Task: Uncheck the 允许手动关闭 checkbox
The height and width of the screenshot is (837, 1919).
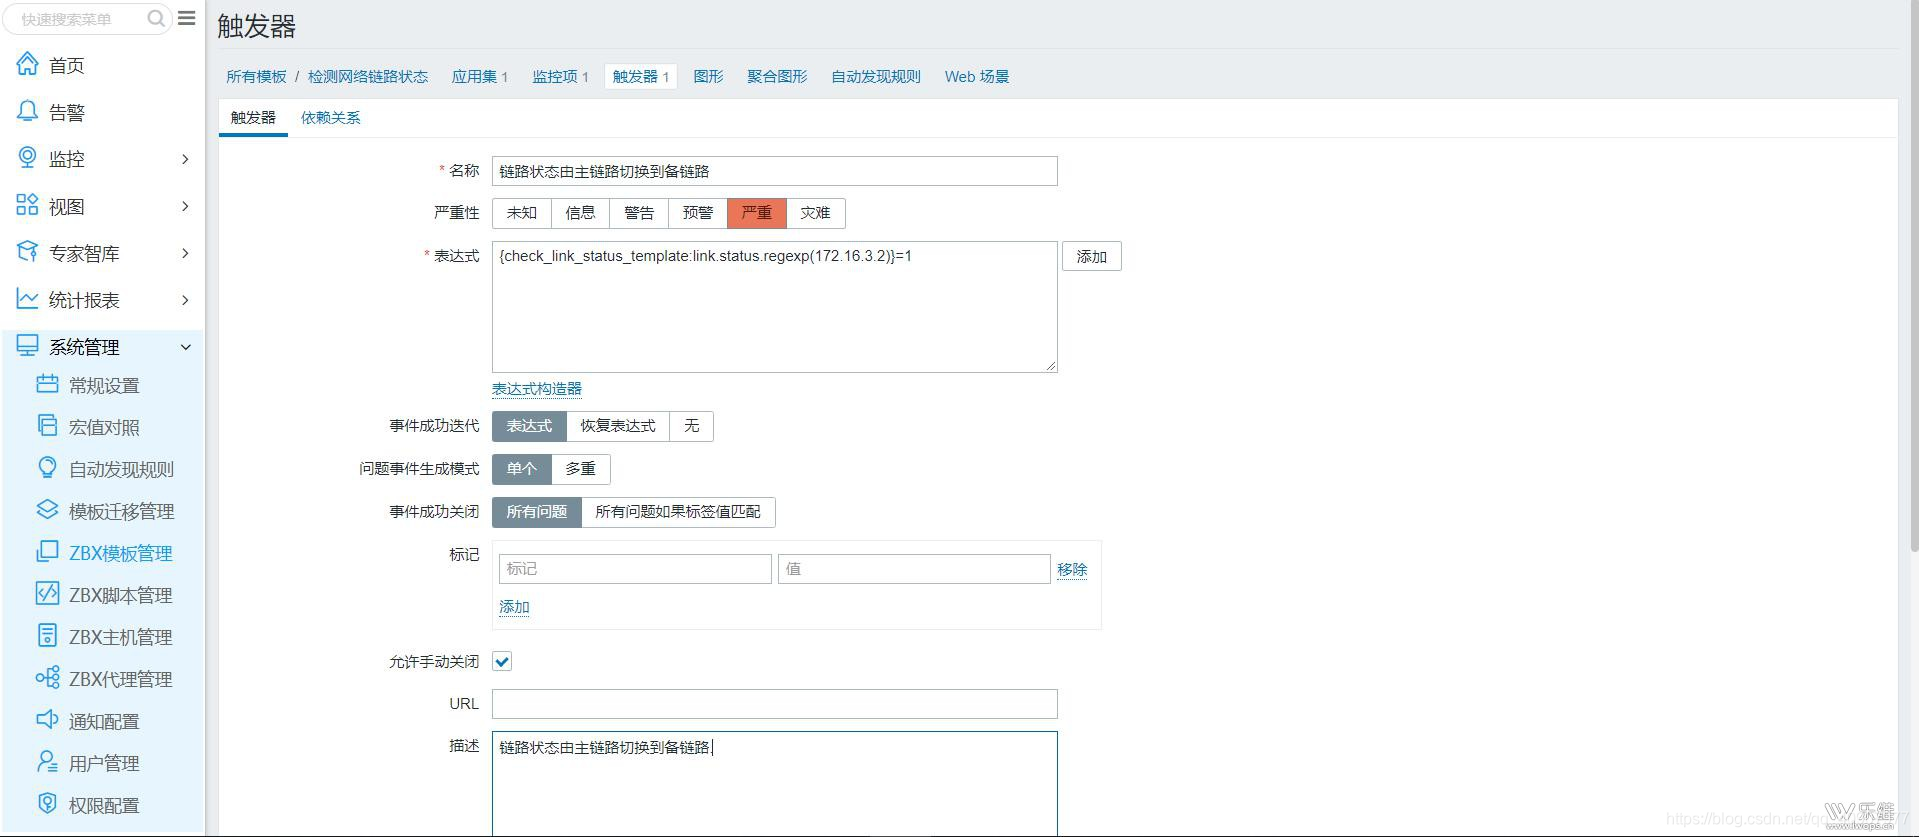Action: 502,661
